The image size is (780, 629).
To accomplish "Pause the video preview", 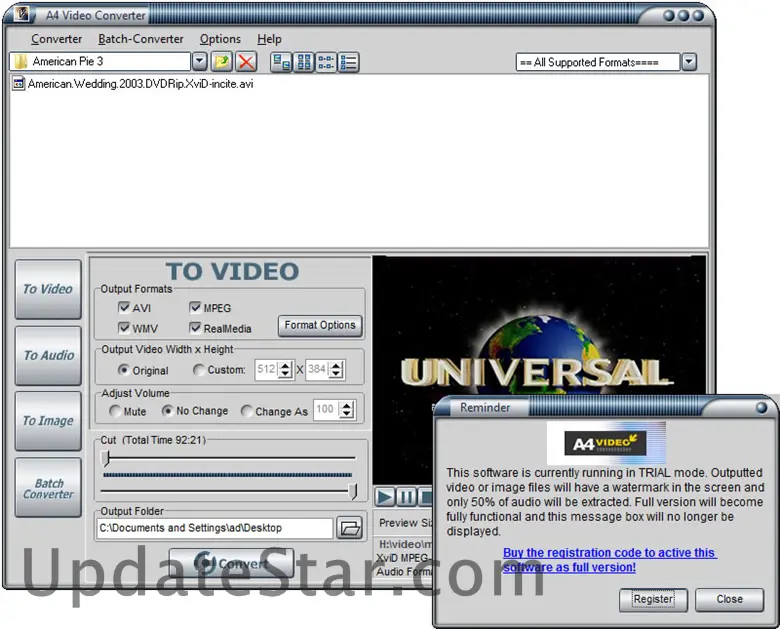I will 406,497.
